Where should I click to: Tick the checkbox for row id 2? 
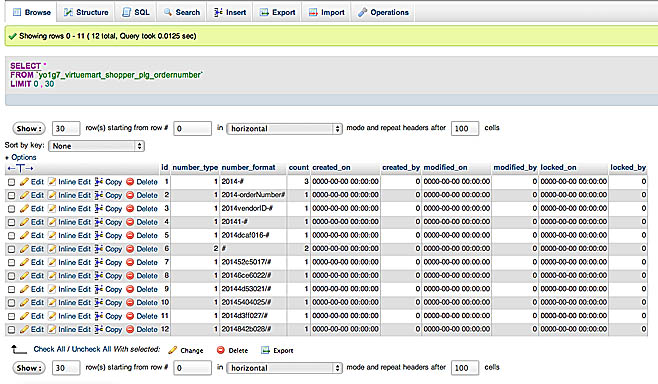tap(11, 196)
